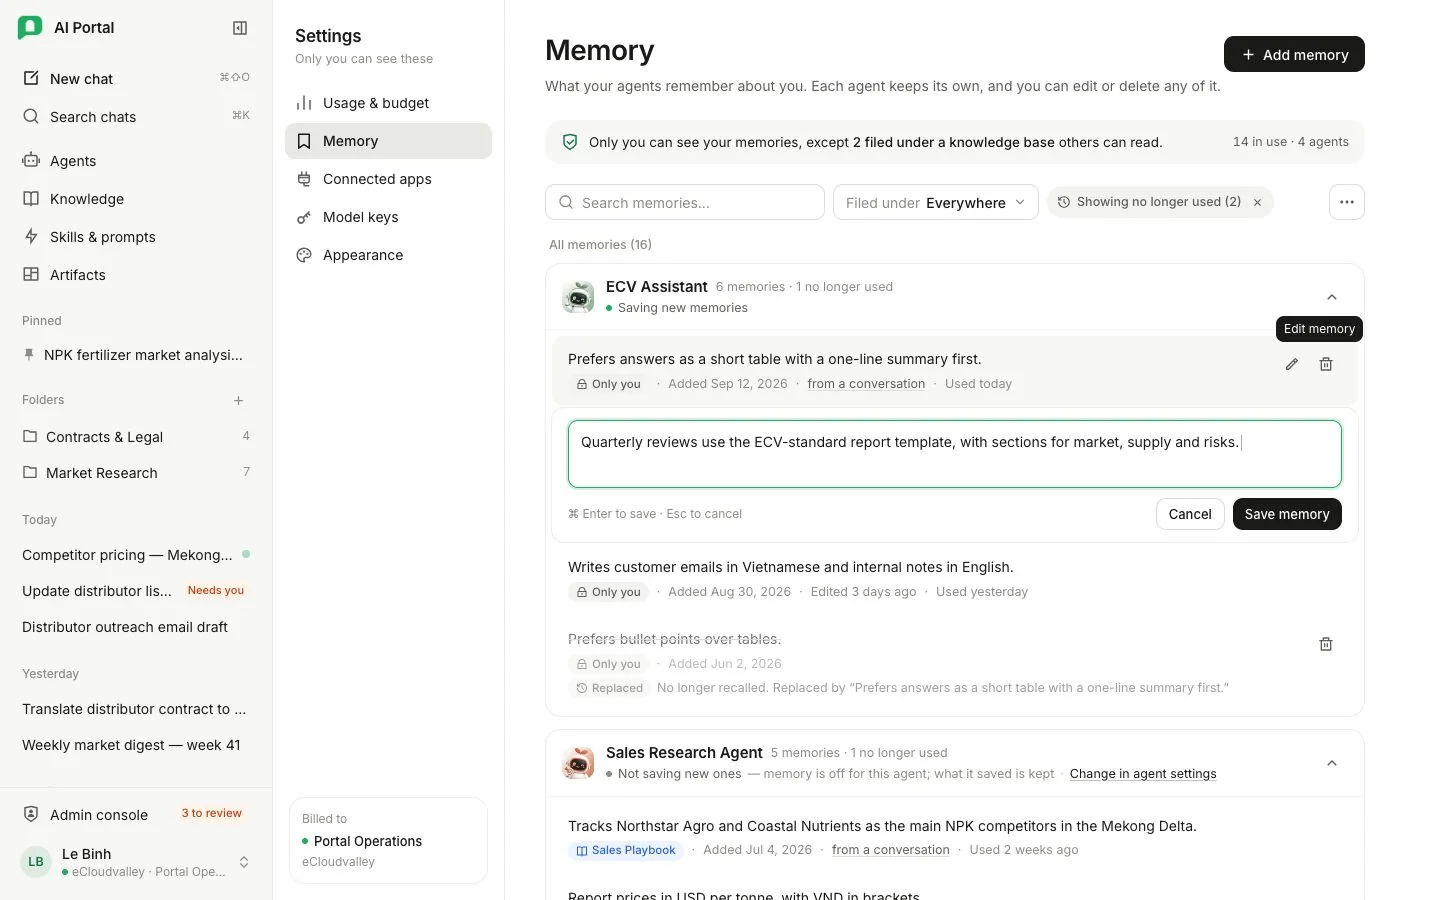Screen dimensions: 1440x900
Task: Click the AI Portal logo icon
Action: (30, 27)
